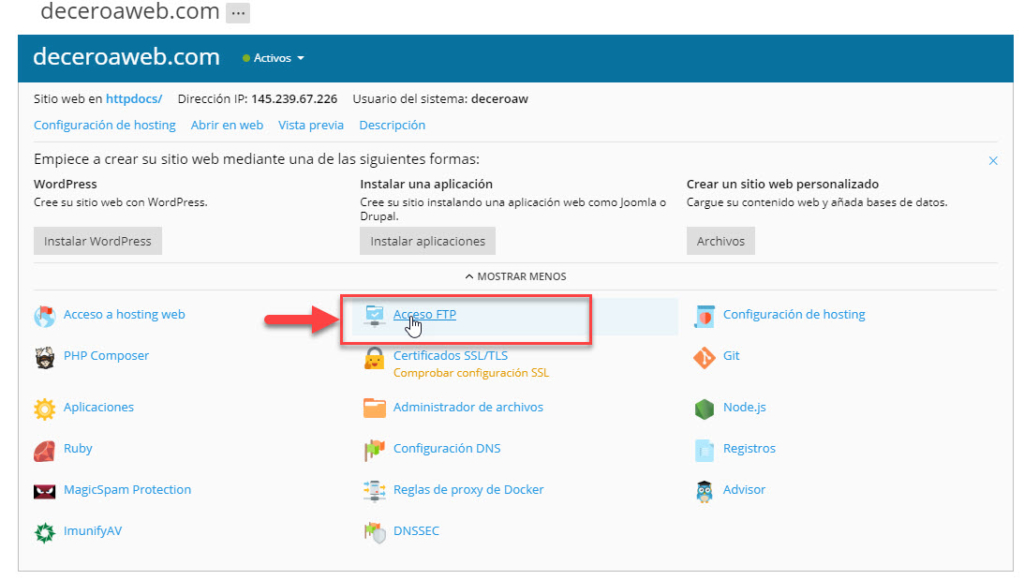Collapse the tools with MOSTRAR MENOS
This screenshot has height=580, width=1024.
pos(515,276)
